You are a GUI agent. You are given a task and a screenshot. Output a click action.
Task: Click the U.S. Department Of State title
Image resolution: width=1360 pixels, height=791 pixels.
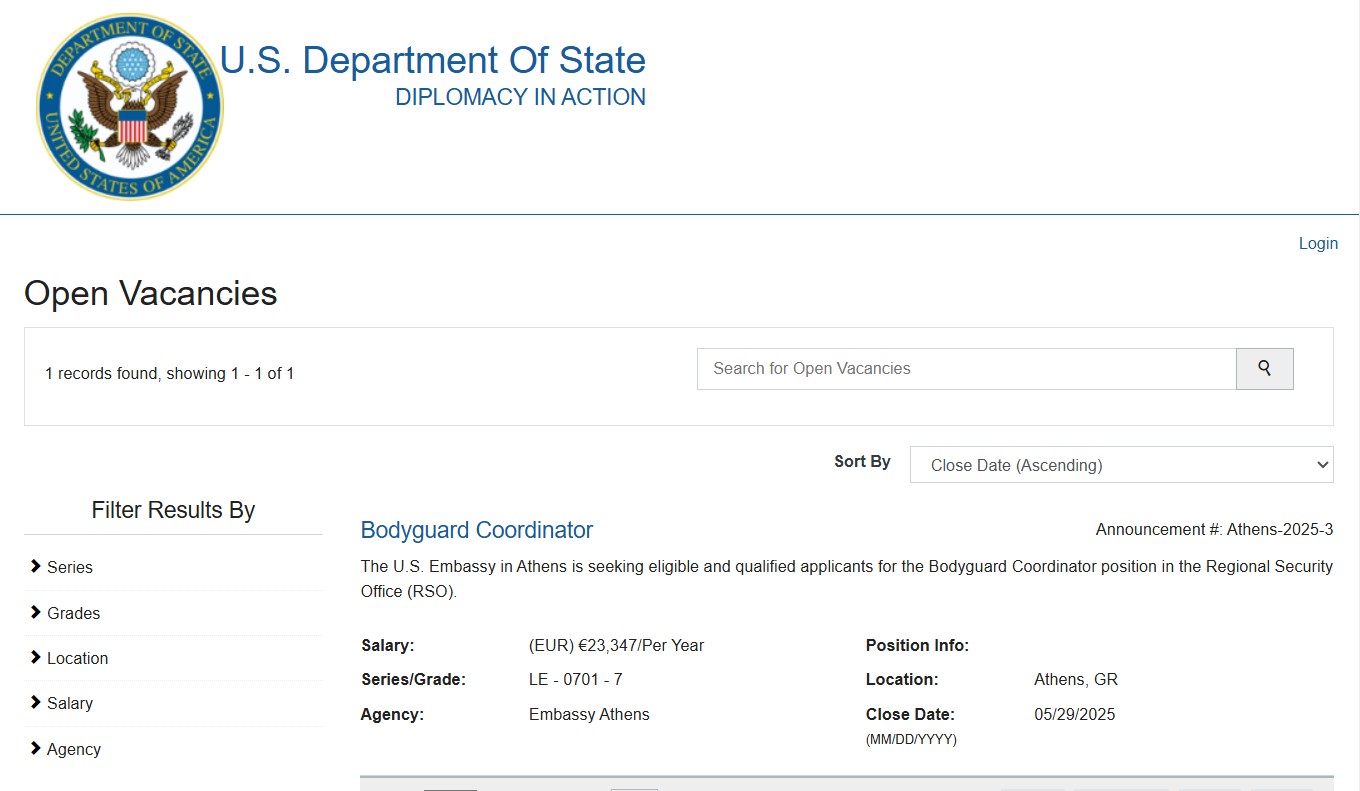point(432,60)
